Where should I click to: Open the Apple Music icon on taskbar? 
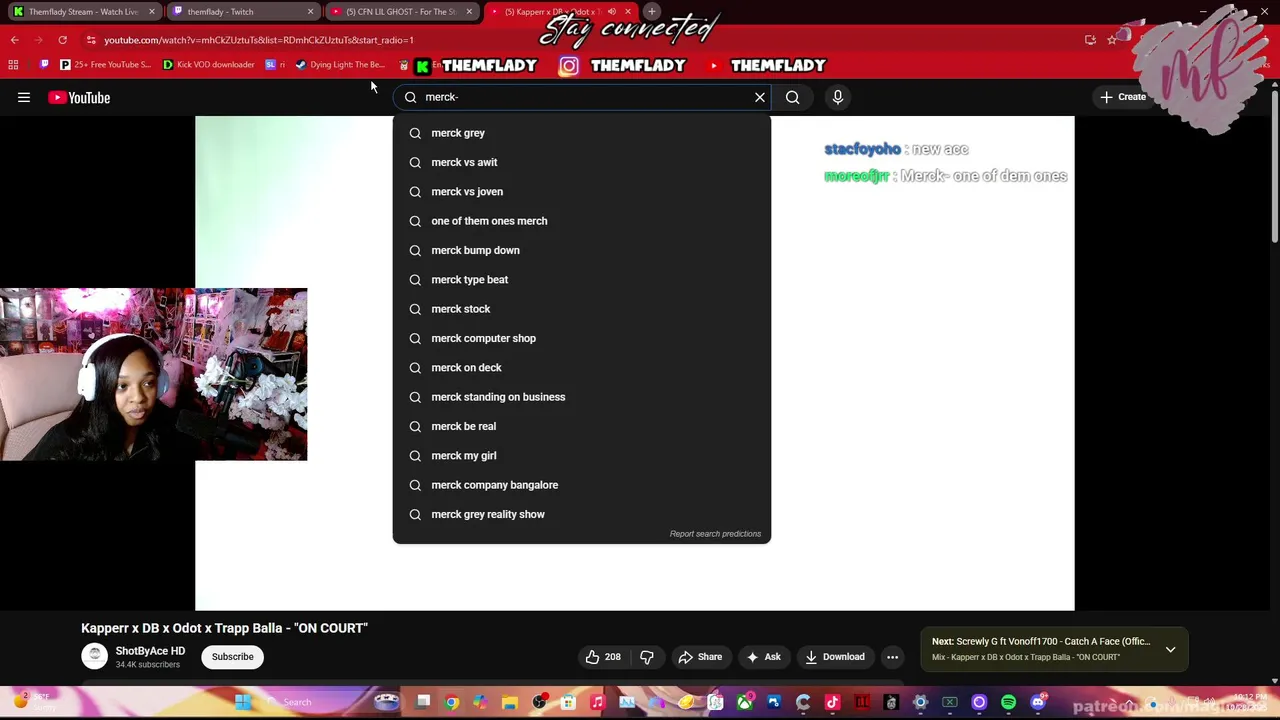597,702
